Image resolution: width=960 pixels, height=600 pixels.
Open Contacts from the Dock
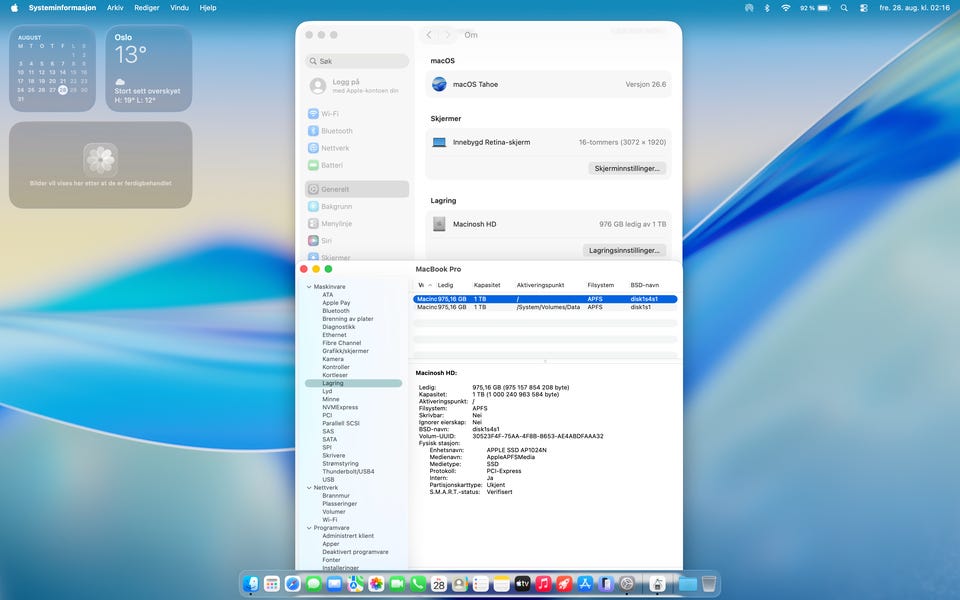coord(460,583)
